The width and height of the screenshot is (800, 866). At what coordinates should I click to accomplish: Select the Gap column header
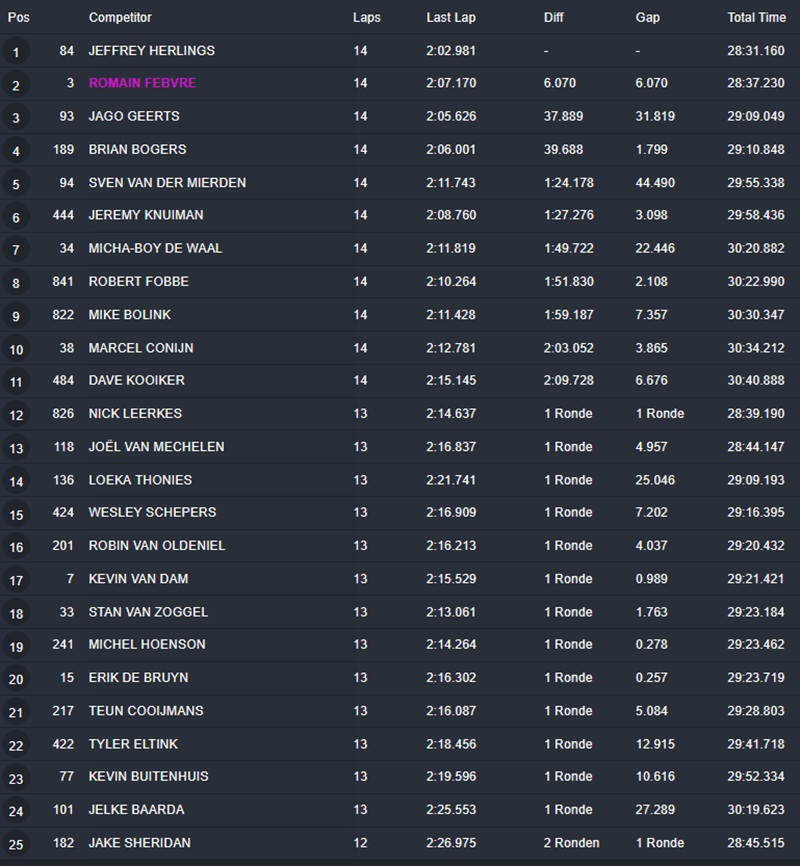647,18
